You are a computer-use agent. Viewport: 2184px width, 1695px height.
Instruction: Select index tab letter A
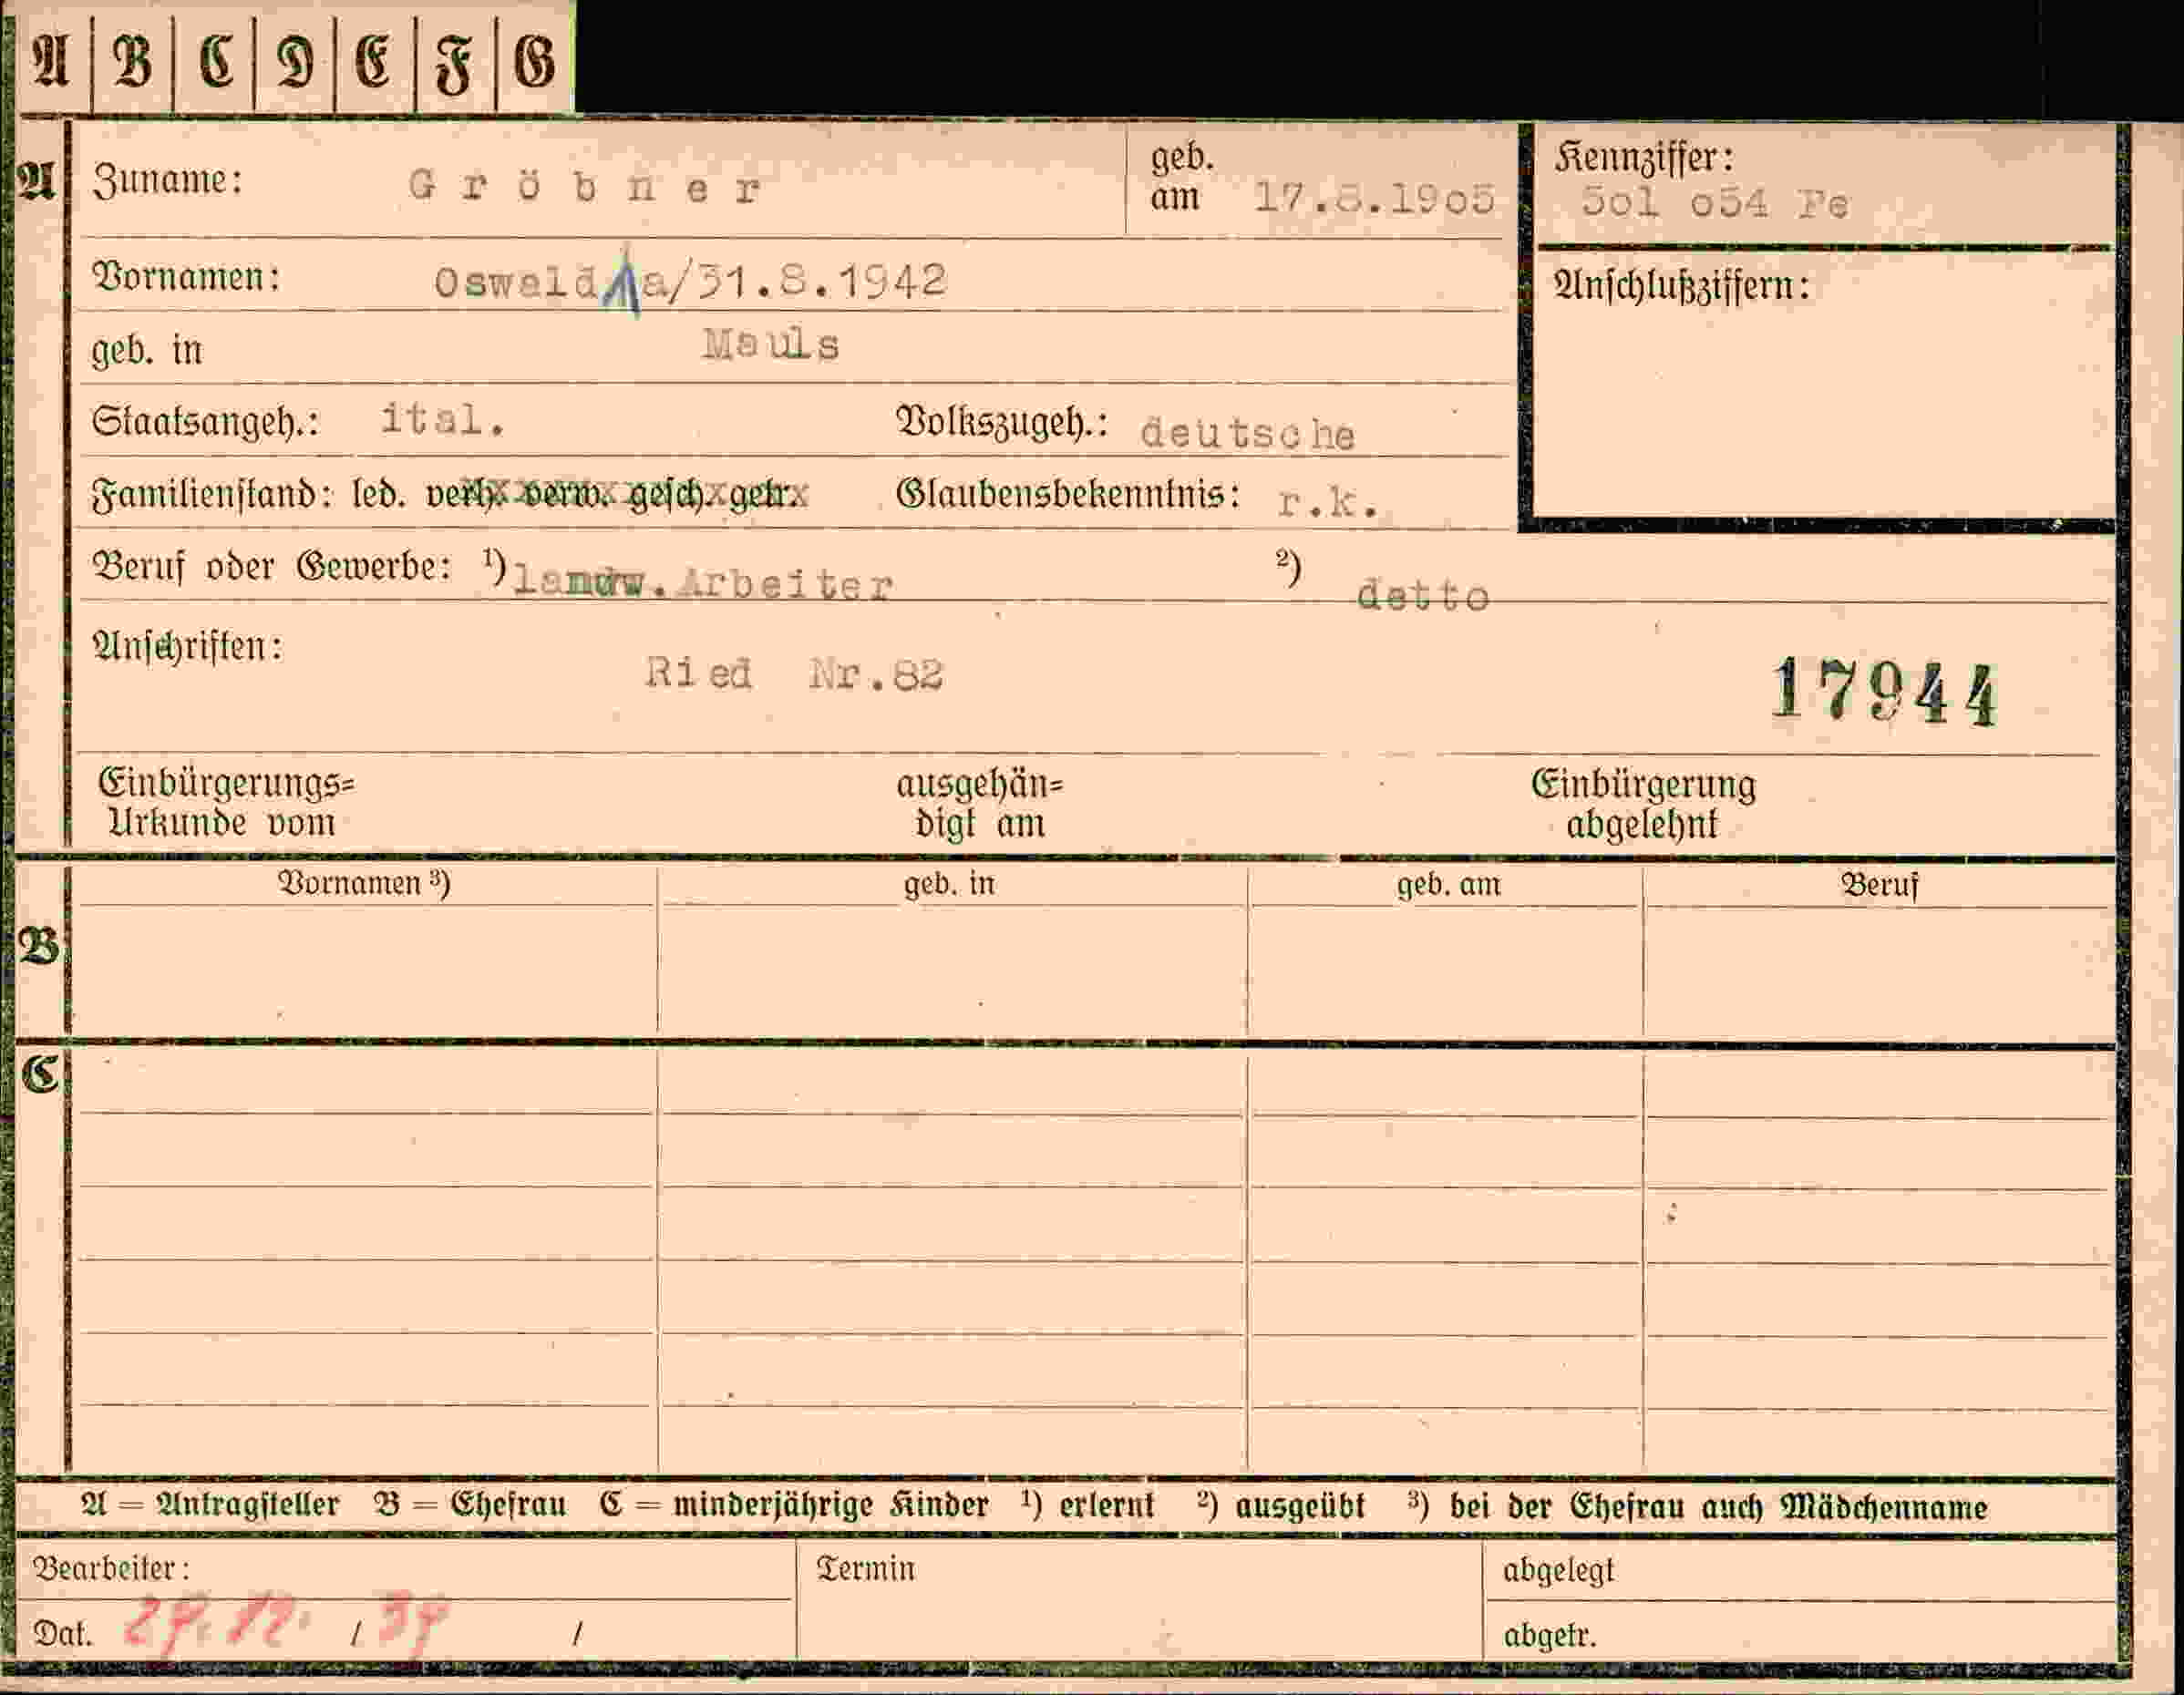52,62
